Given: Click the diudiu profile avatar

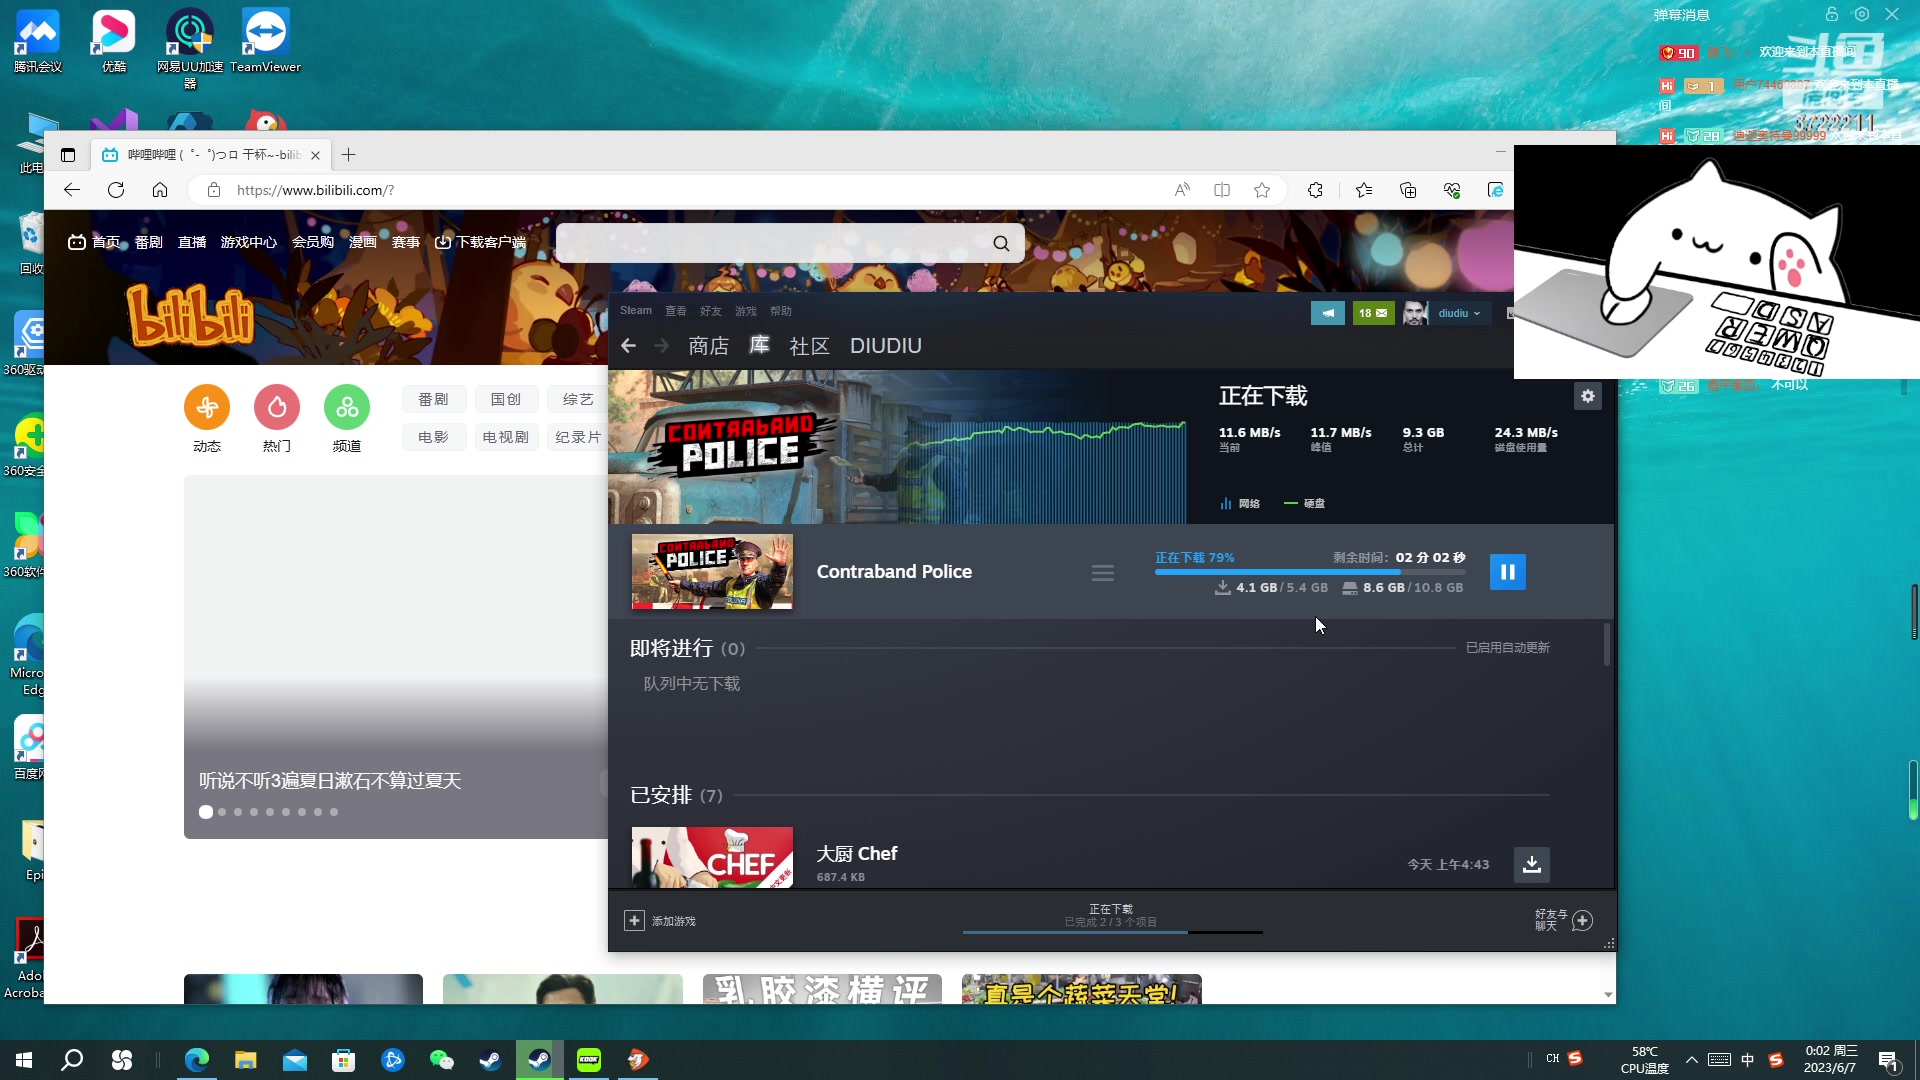Looking at the screenshot, I should point(1415,313).
